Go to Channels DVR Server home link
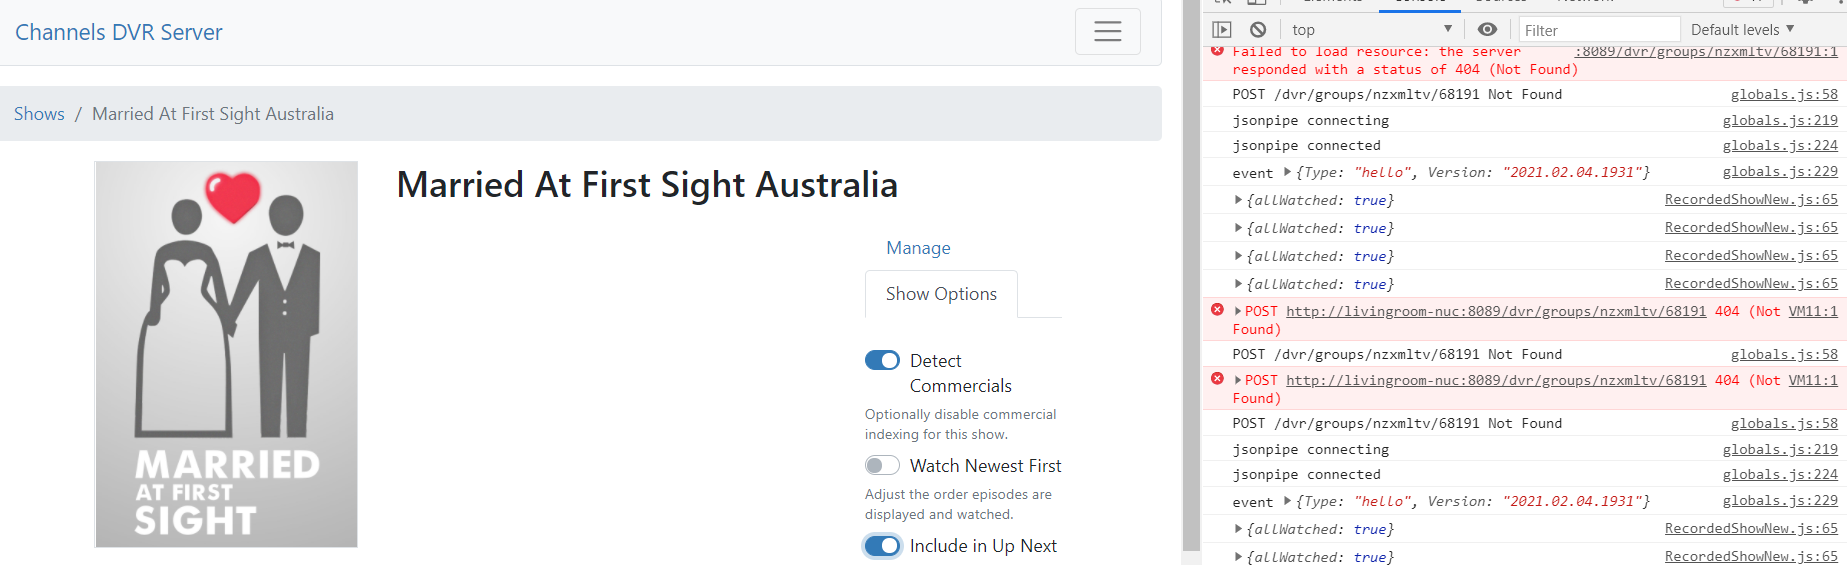 tap(119, 32)
